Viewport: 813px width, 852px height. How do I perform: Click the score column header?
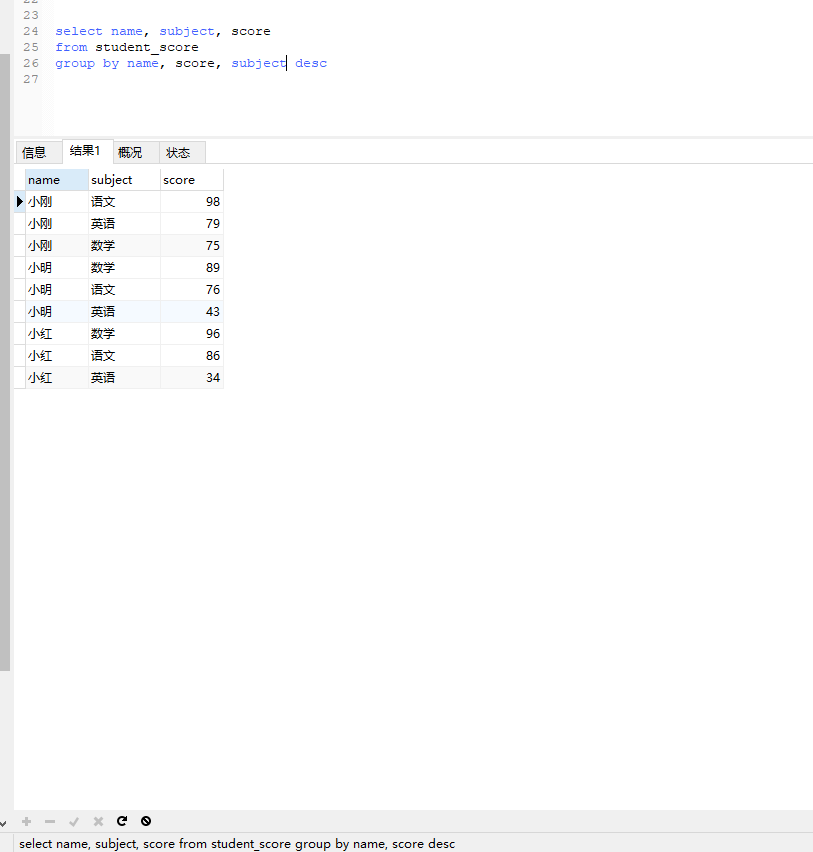pyautogui.click(x=192, y=180)
